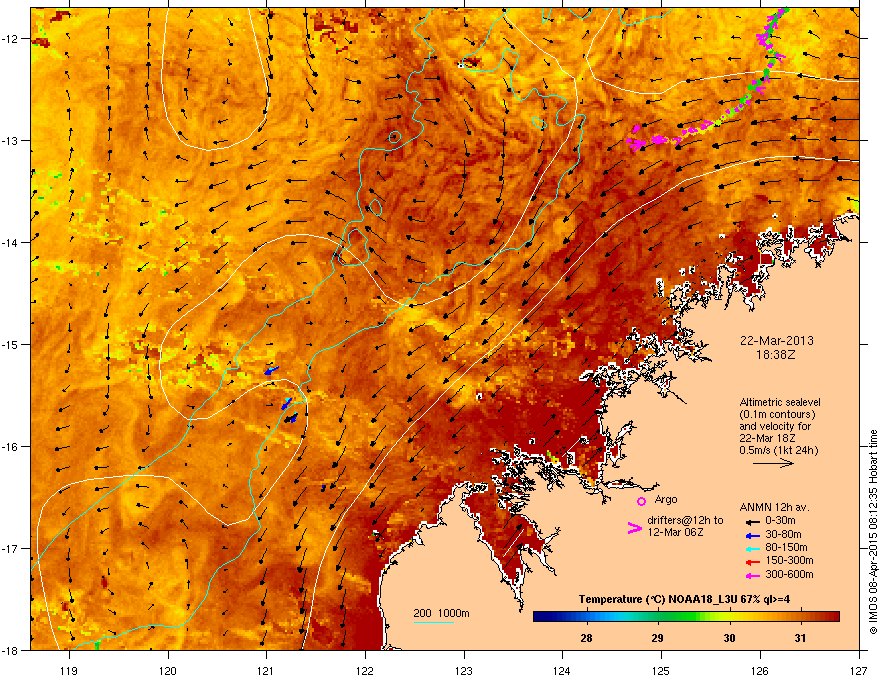Click the black 0-30m arrow legend symbol
880x680 pixels.
(x=751, y=522)
